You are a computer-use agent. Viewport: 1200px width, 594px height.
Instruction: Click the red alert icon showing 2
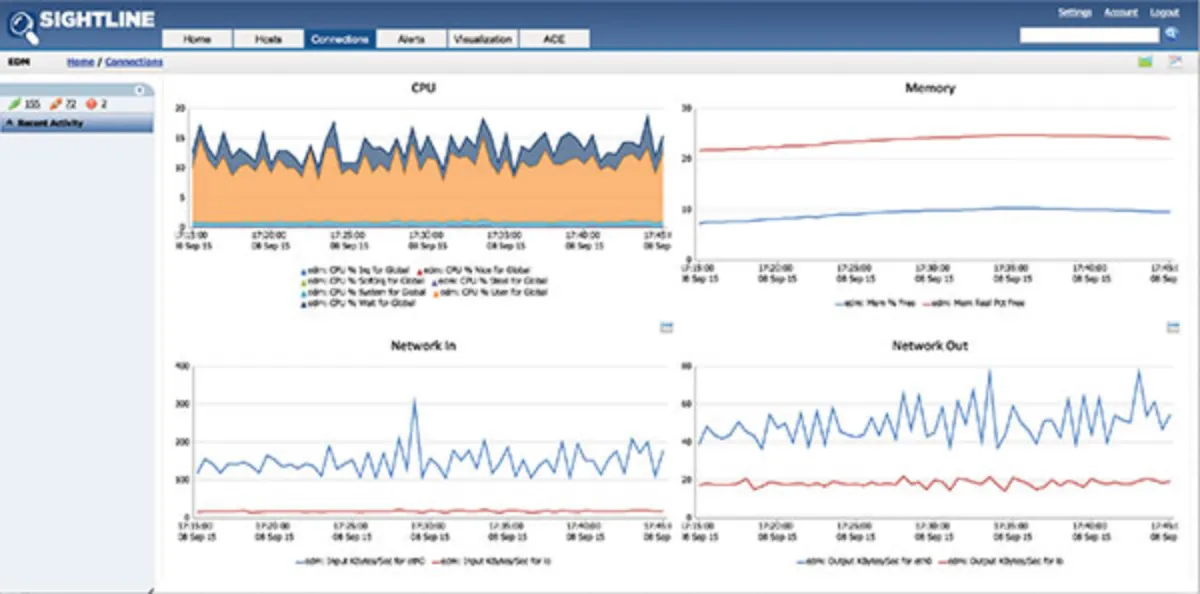tap(92, 103)
